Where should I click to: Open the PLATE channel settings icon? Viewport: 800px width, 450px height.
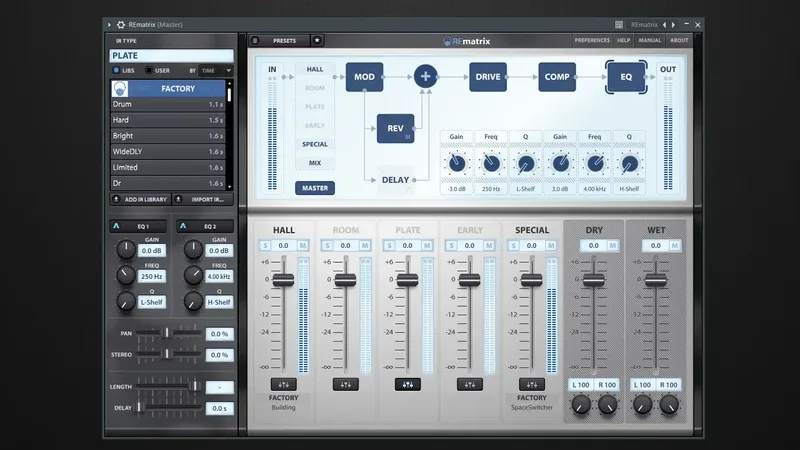click(x=408, y=385)
